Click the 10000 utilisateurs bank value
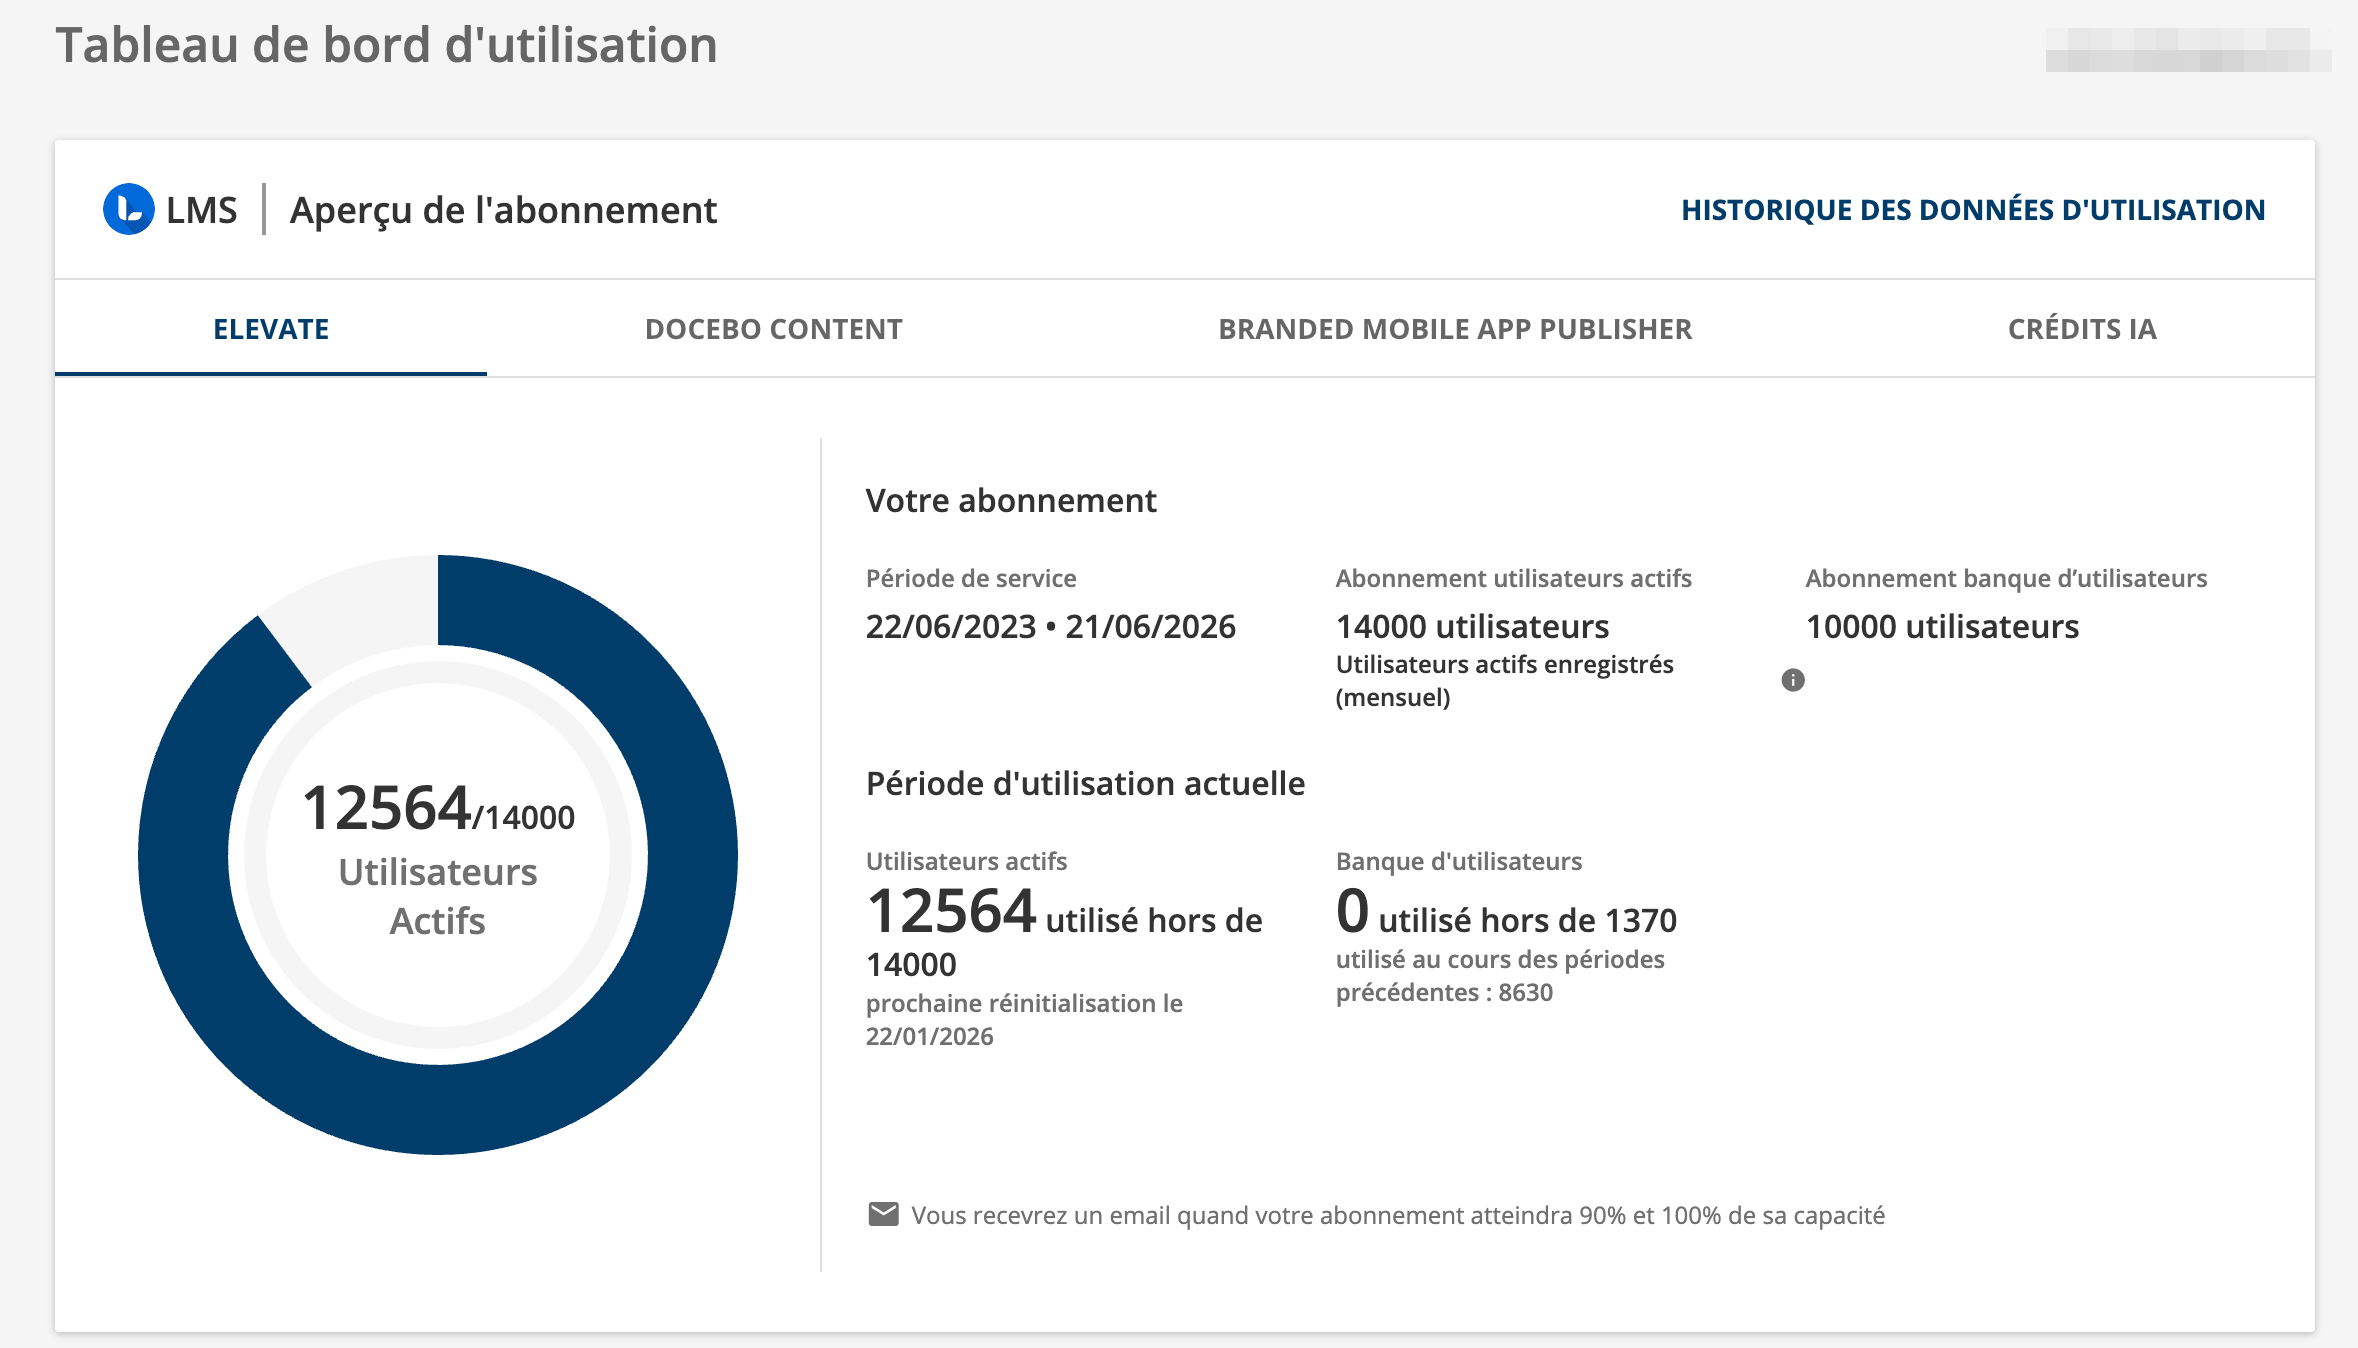Screen dimensions: 2358x1348 point(1941,626)
